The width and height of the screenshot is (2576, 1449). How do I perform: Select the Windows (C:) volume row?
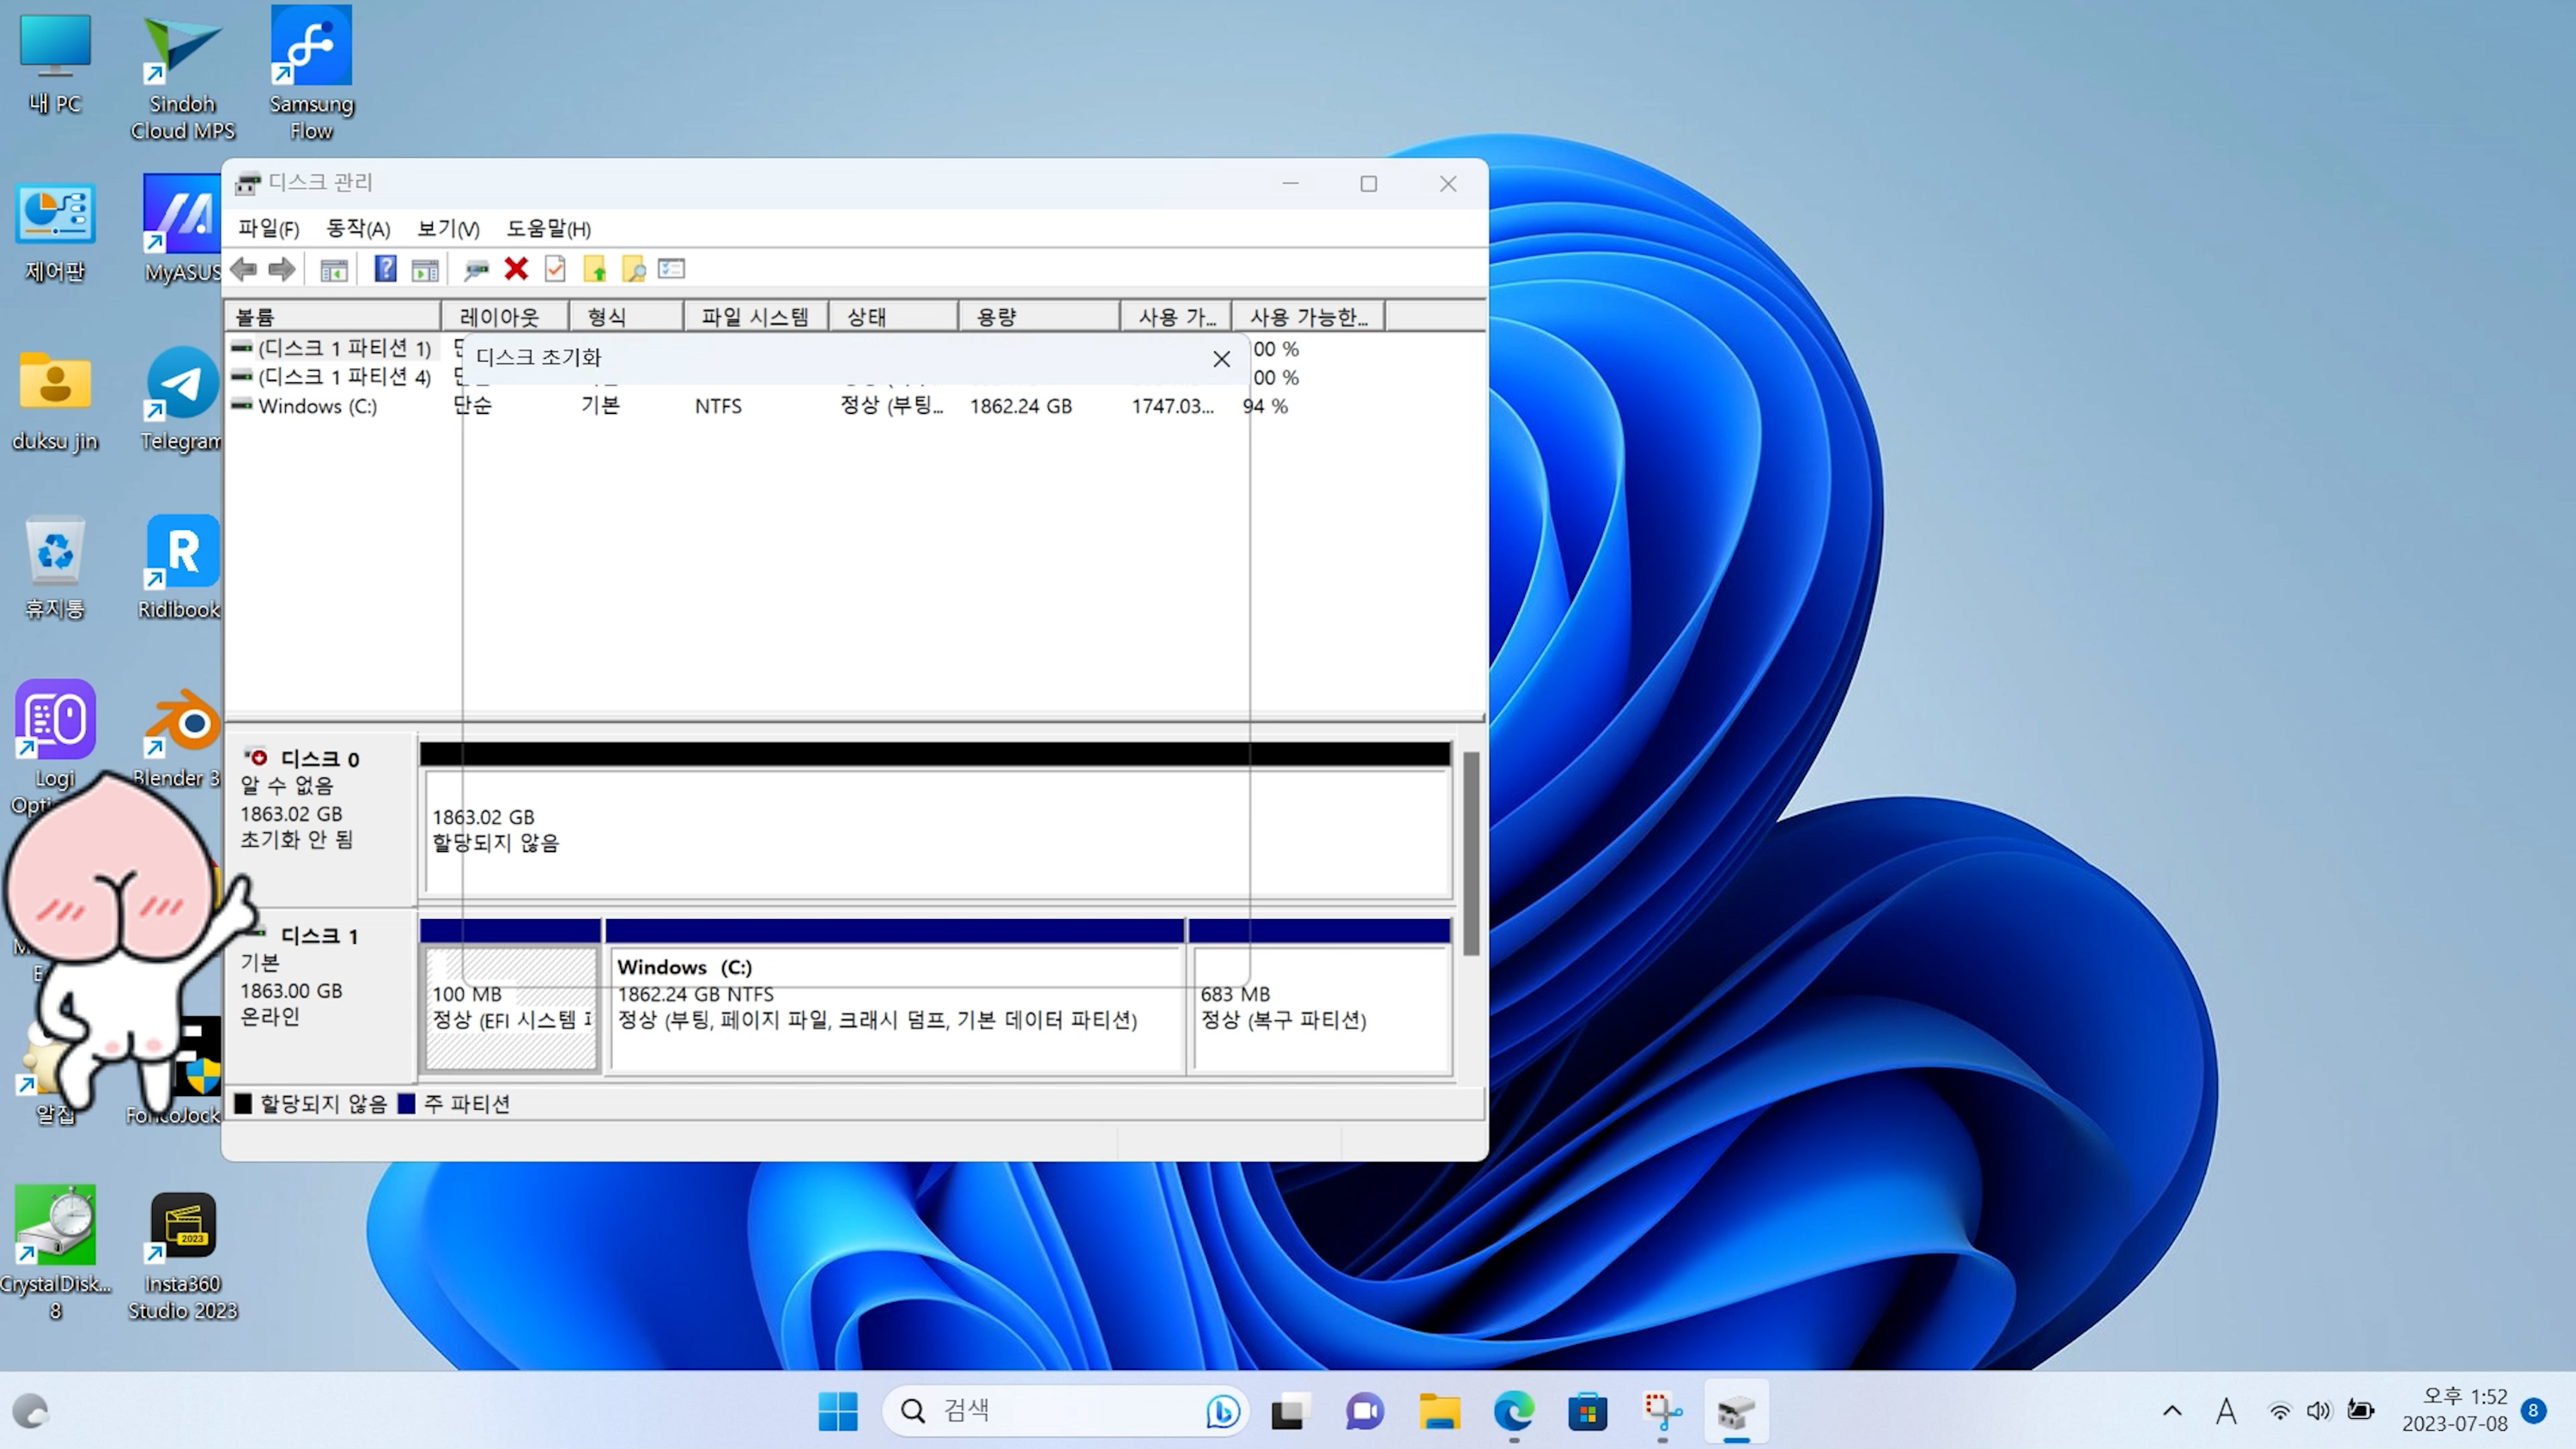[x=317, y=406]
